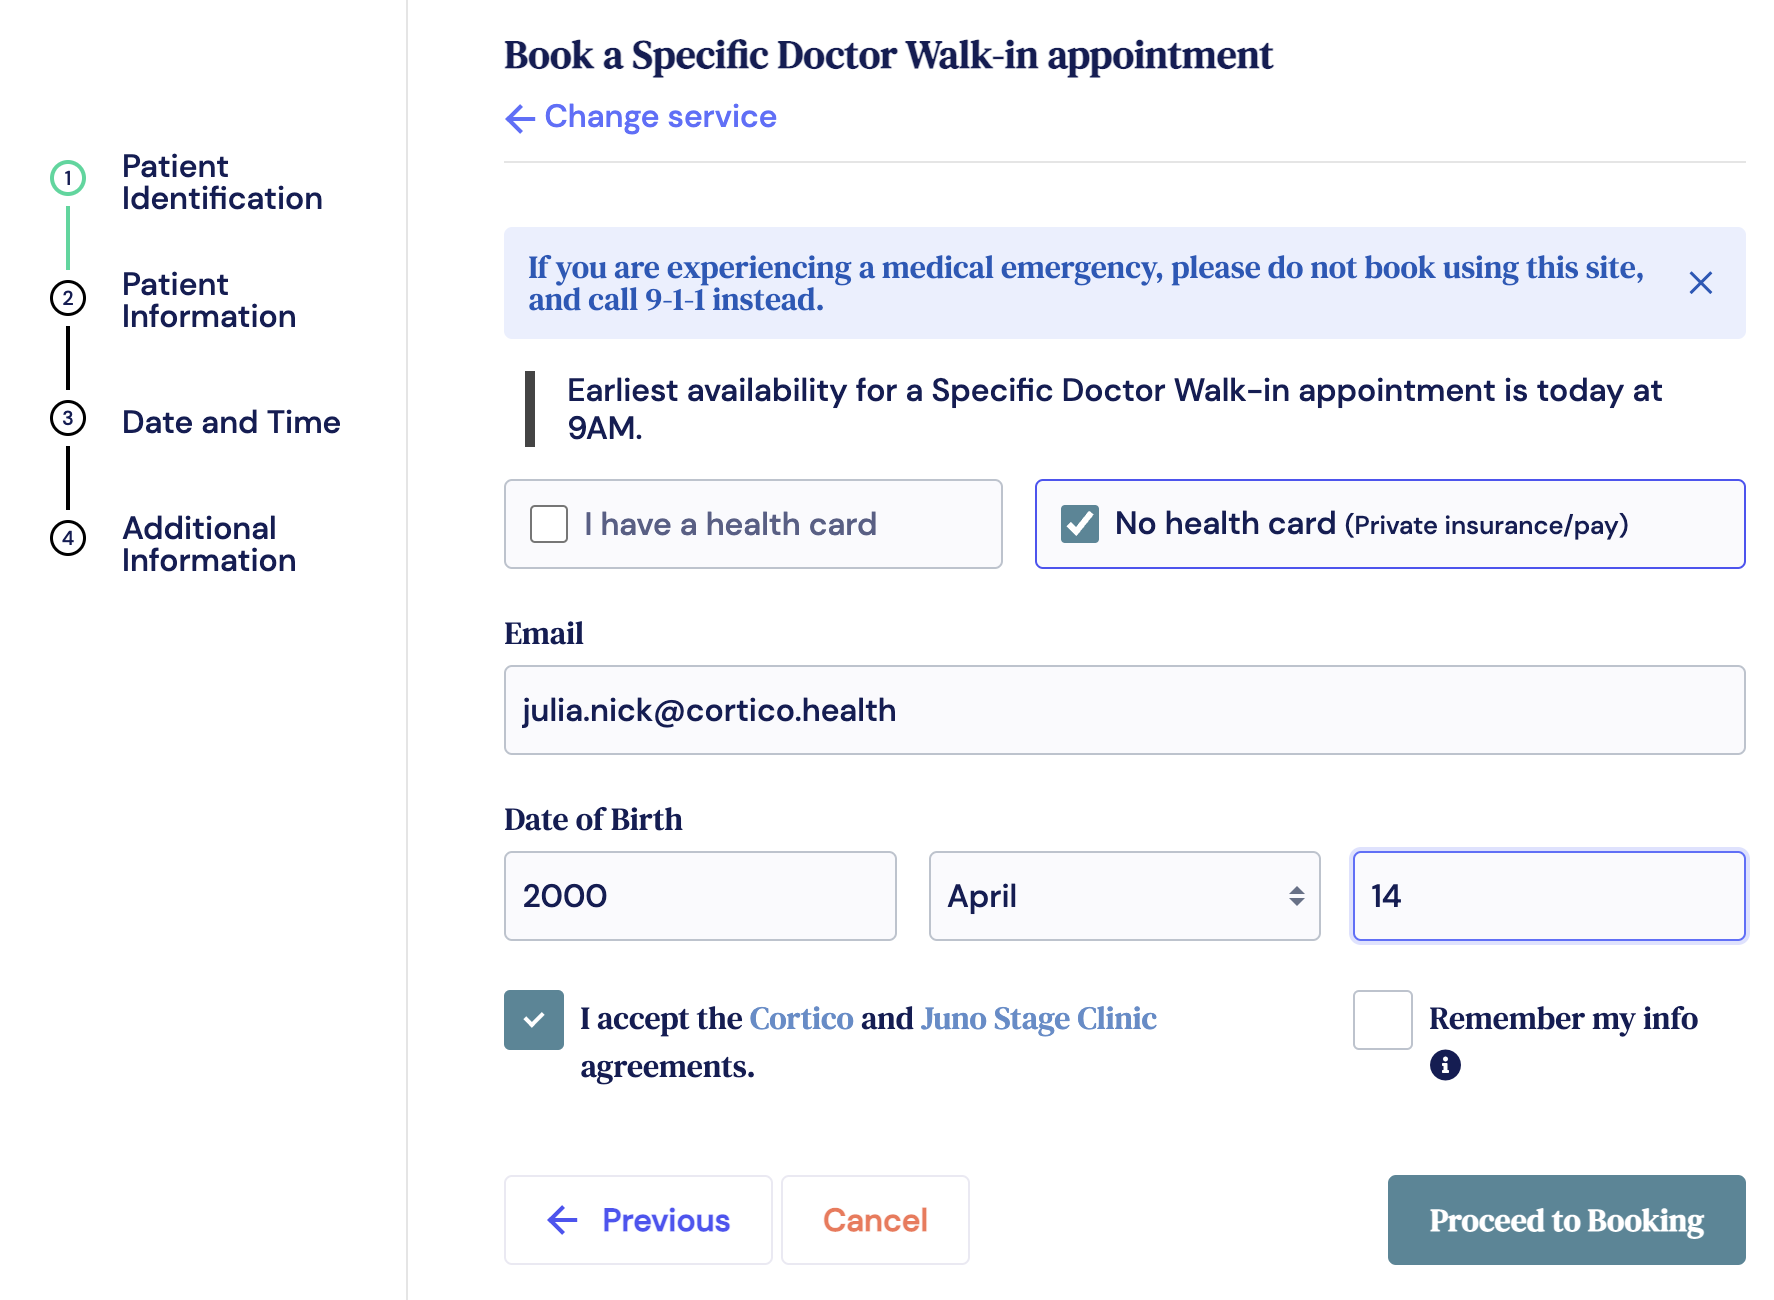Open the Juno Stage Clinic agreement link
Viewport: 1774px width, 1300px height.
[x=1039, y=1018]
